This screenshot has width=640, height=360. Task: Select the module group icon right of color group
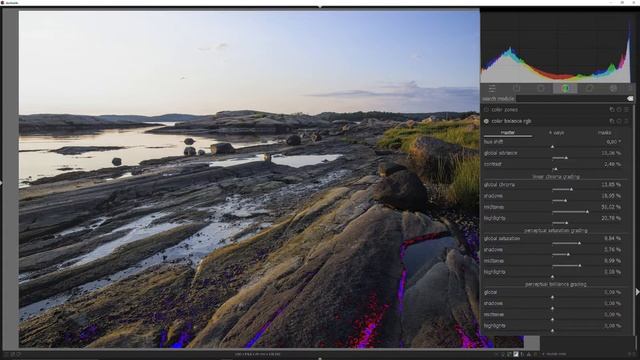(589, 88)
